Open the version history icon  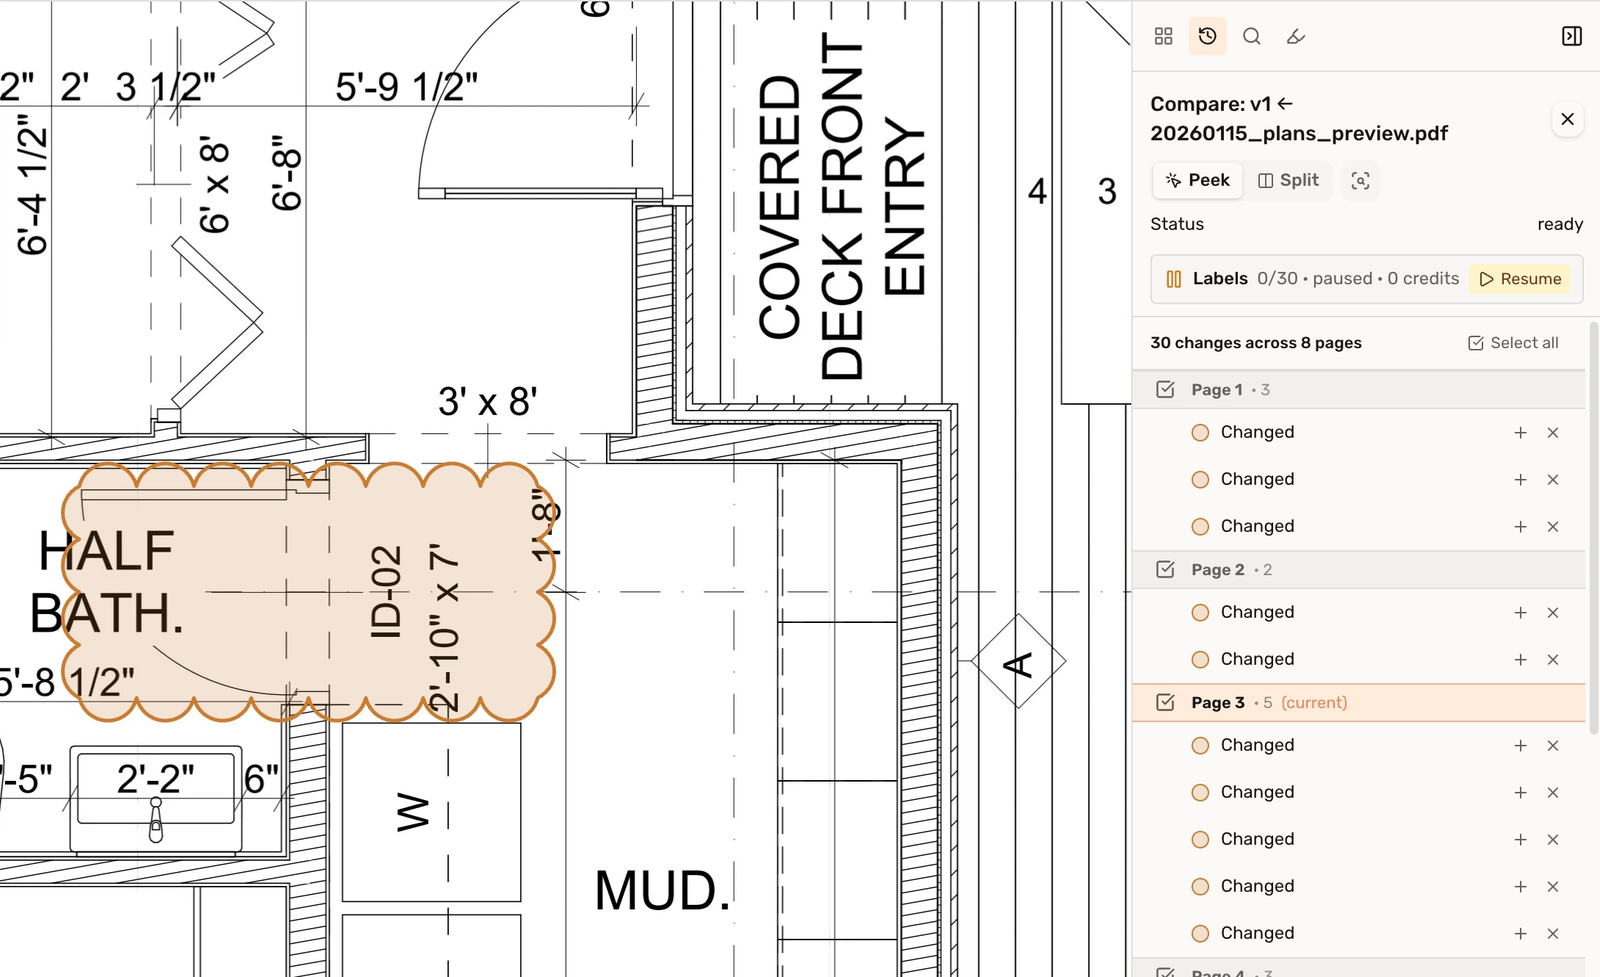tap(1208, 37)
